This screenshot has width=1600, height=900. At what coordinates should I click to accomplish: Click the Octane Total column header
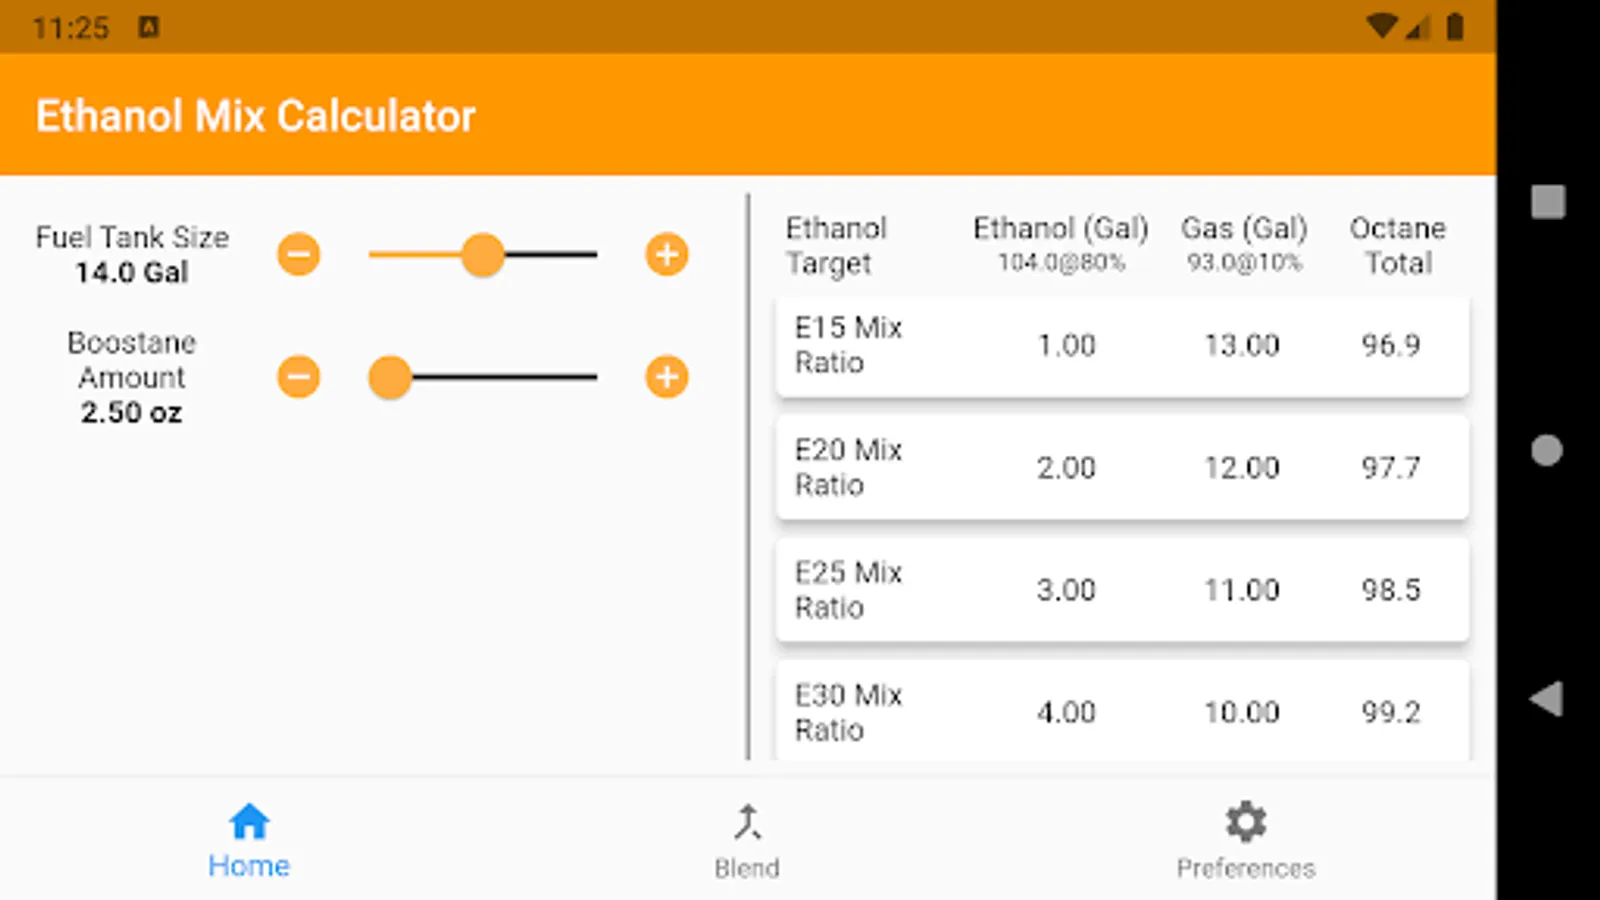pos(1397,245)
